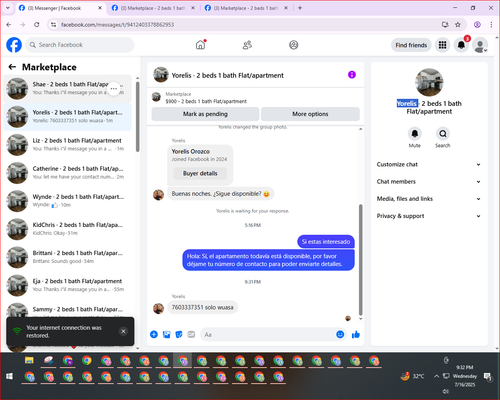Send a thumbs-up like

[356, 334]
